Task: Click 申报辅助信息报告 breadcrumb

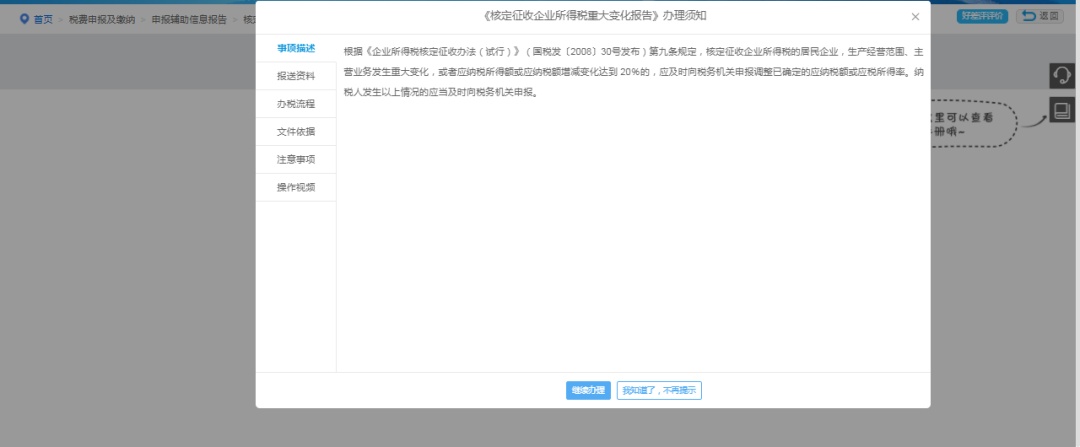Action: point(189,19)
